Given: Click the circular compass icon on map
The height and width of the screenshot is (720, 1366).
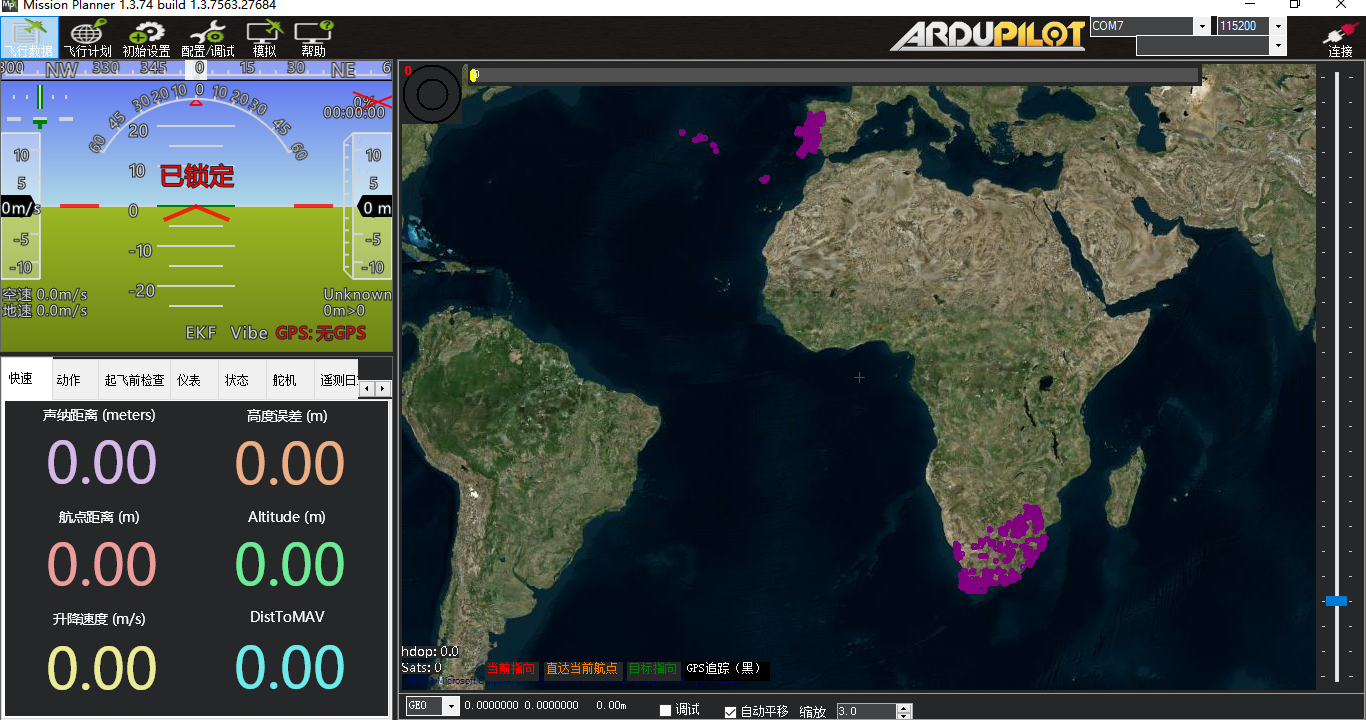Looking at the screenshot, I should (432, 94).
